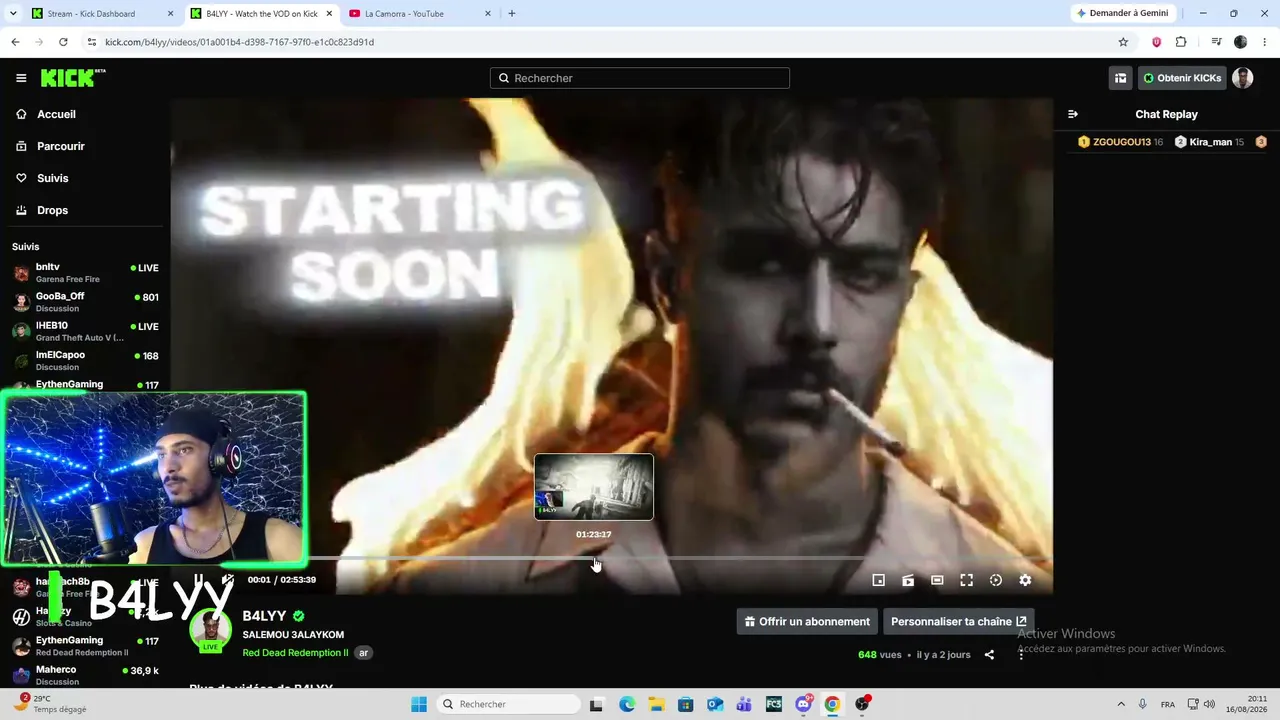The height and width of the screenshot is (720, 1280).
Task: Show hidden system tray icons
Action: (x=1120, y=704)
